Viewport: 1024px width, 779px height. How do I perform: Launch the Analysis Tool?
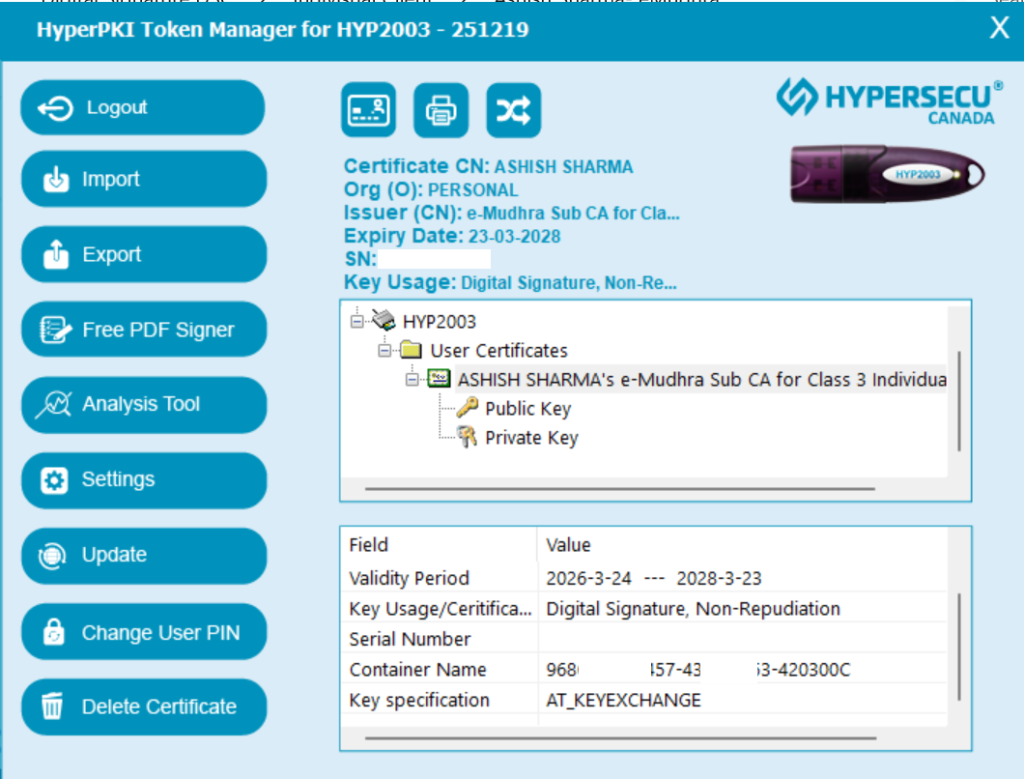point(143,405)
